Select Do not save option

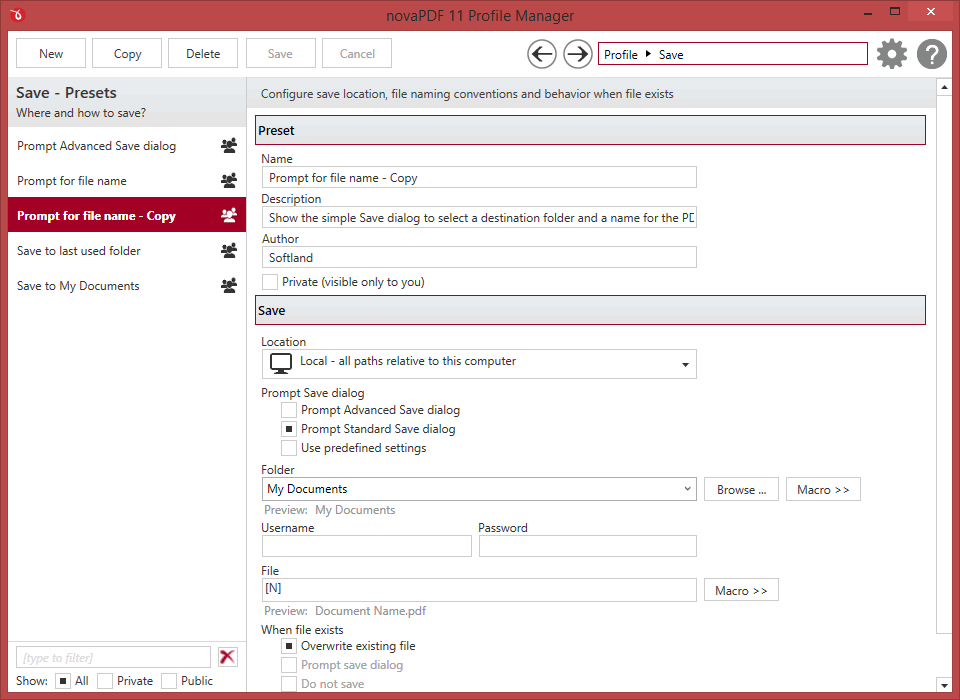(289, 683)
